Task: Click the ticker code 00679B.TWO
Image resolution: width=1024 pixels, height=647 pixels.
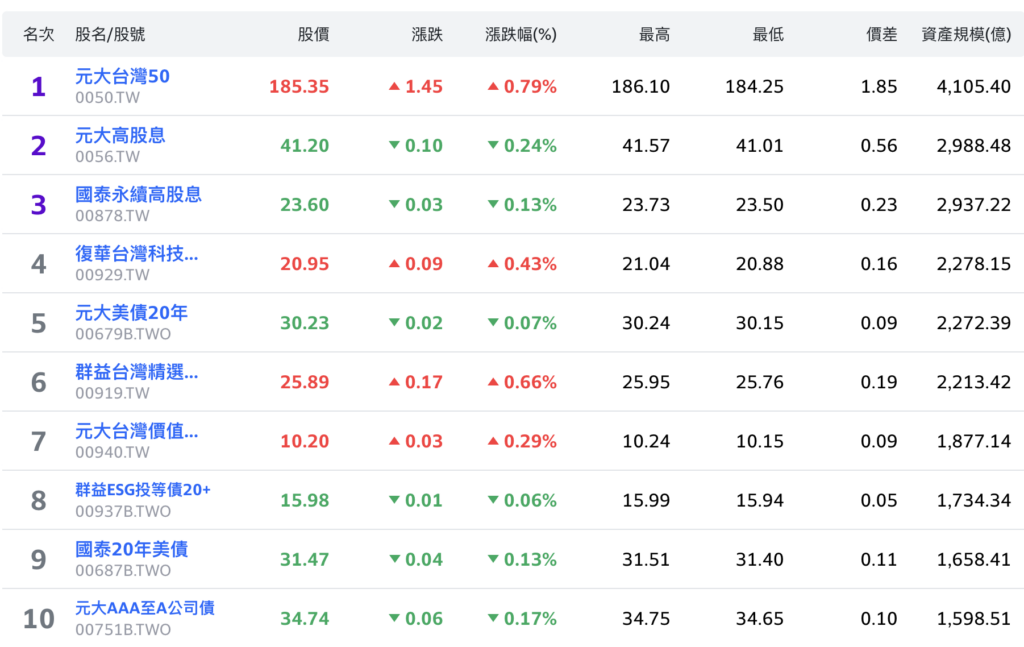Action: 123,334
